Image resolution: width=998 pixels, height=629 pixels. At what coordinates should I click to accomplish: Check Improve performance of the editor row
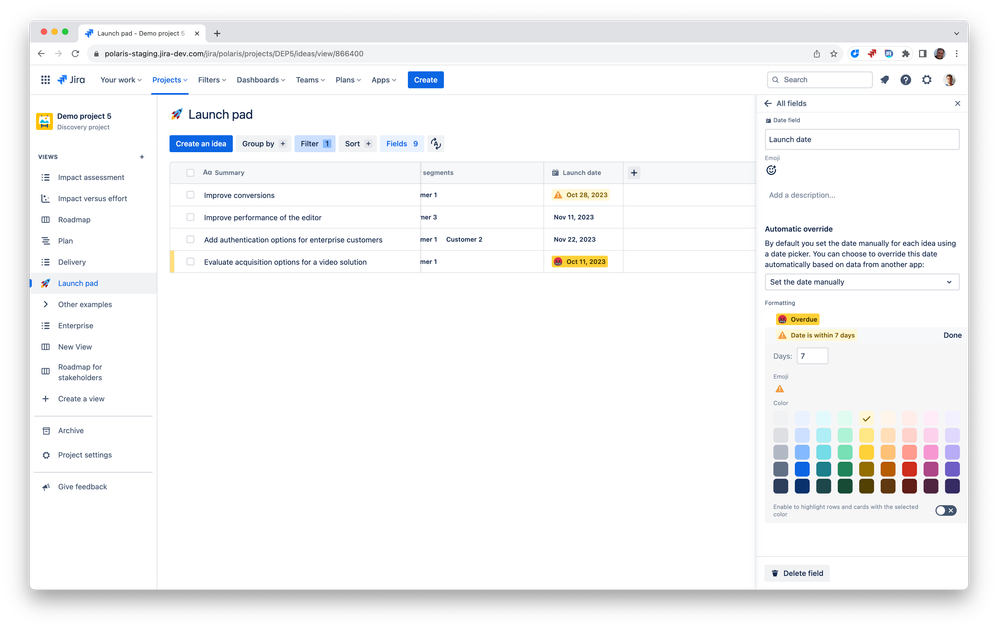click(x=190, y=217)
